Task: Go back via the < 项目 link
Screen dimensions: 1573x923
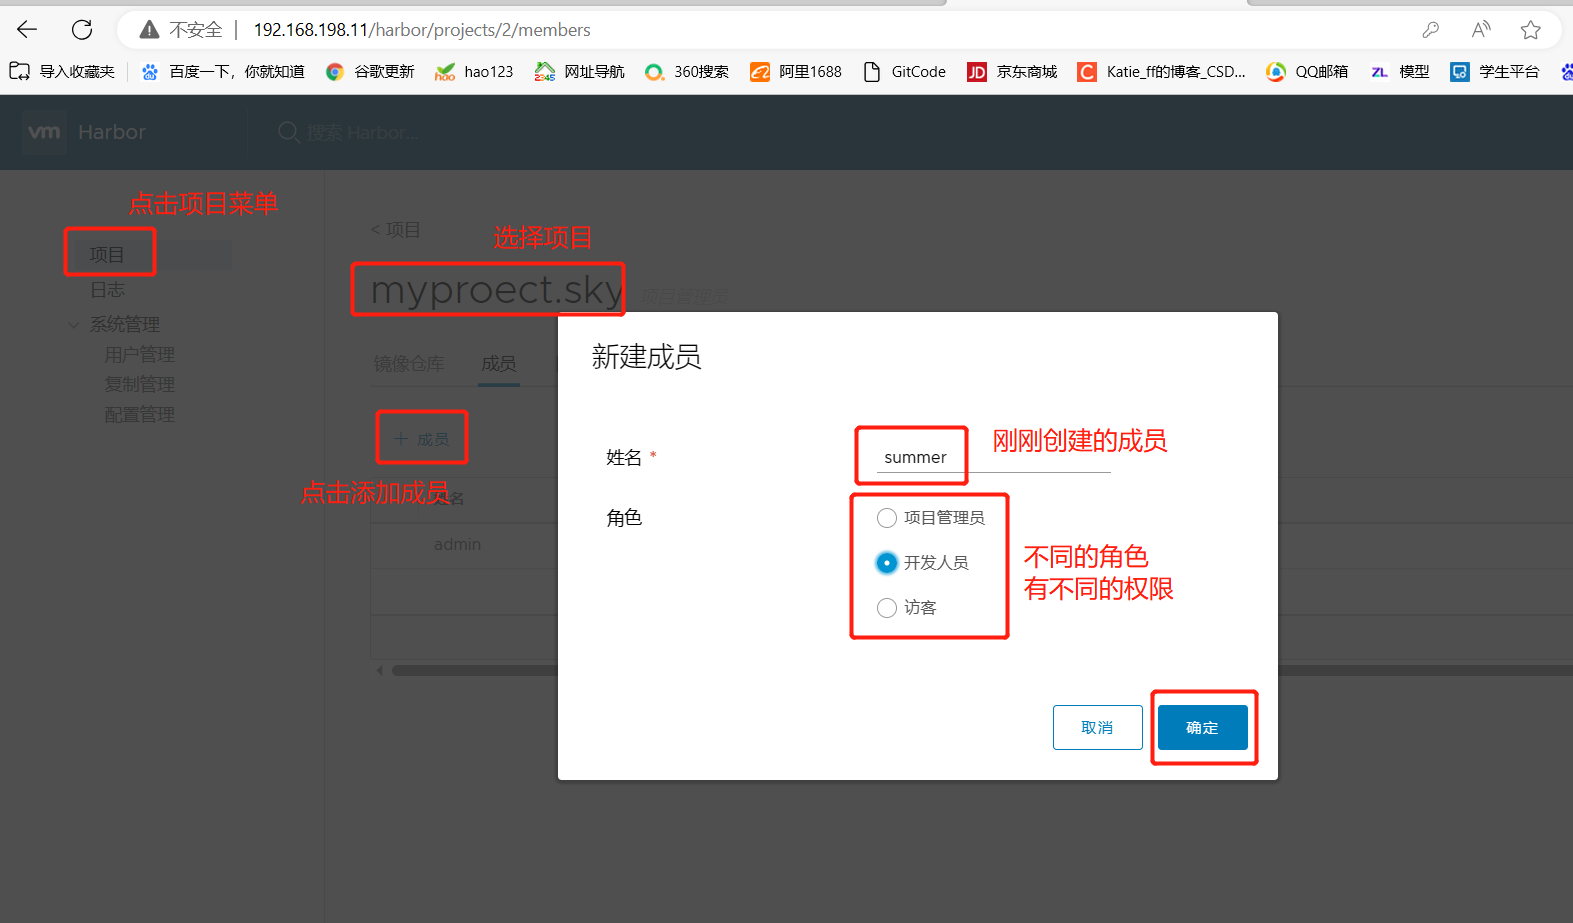Action: (396, 229)
